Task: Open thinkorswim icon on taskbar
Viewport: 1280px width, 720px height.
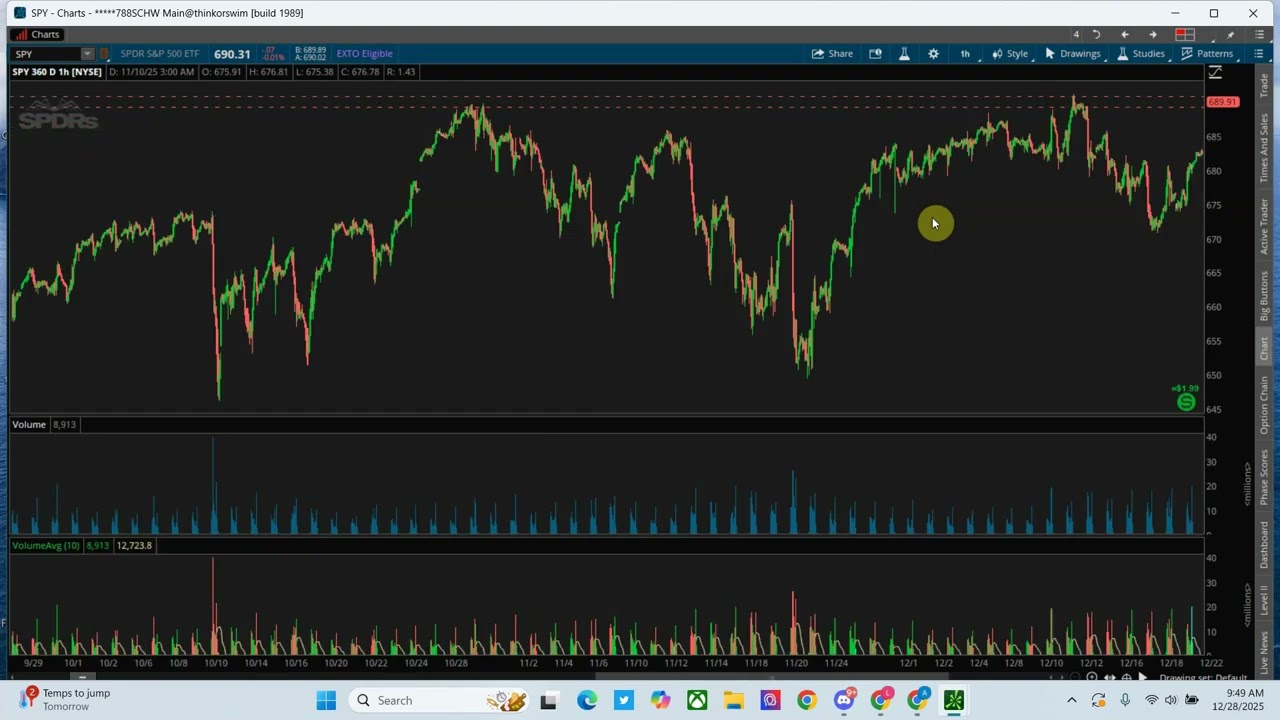Action: (954, 701)
